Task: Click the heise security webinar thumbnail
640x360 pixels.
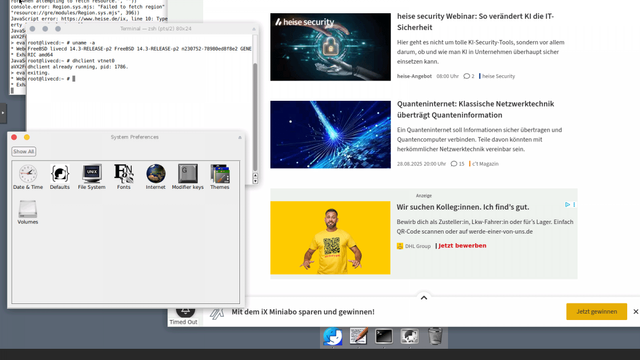Action: tap(330, 47)
